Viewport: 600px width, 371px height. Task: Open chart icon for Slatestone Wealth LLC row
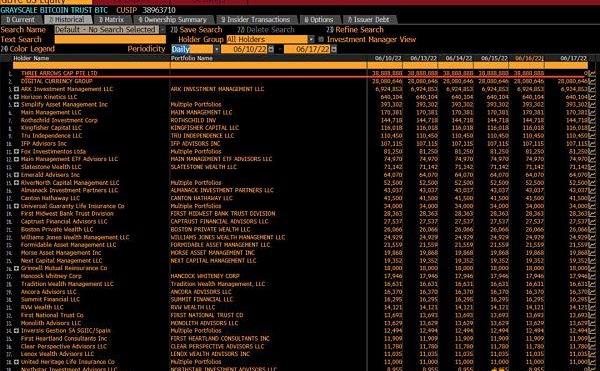point(592,167)
